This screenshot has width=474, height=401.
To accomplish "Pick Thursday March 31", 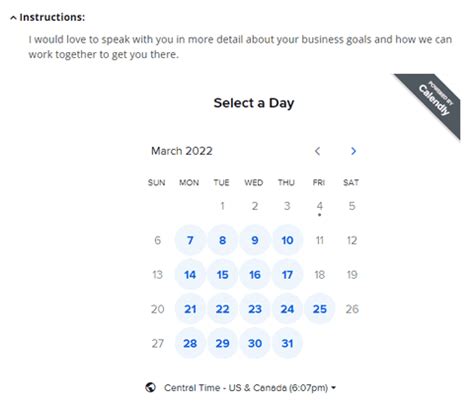I will pos(287,343).
